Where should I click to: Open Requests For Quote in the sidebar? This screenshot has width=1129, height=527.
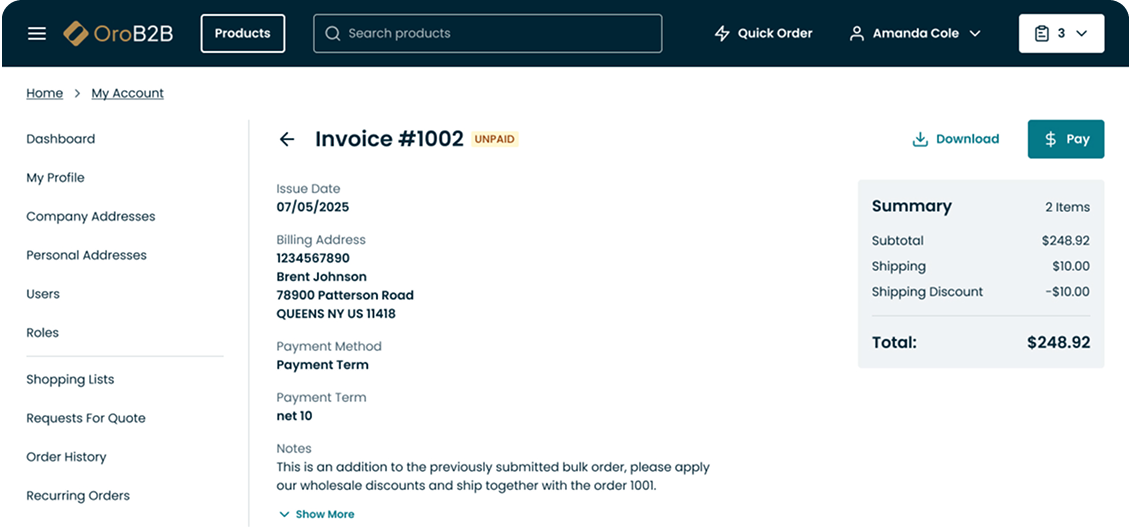(86, 418)
